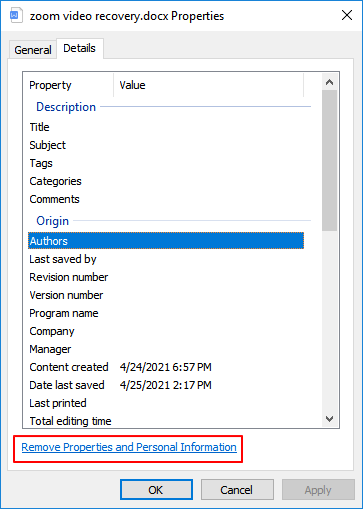Select the highlighted Authors row
363x509 pixels.
click(x=166, y=241)
